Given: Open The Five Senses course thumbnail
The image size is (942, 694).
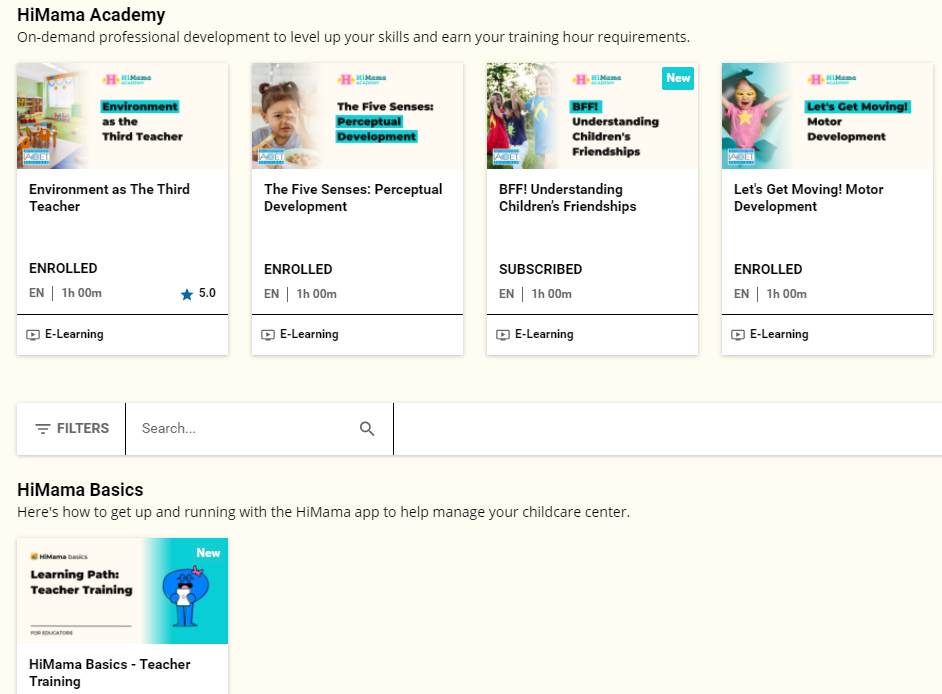Looking at the screenshot, I should click(357, 116).
